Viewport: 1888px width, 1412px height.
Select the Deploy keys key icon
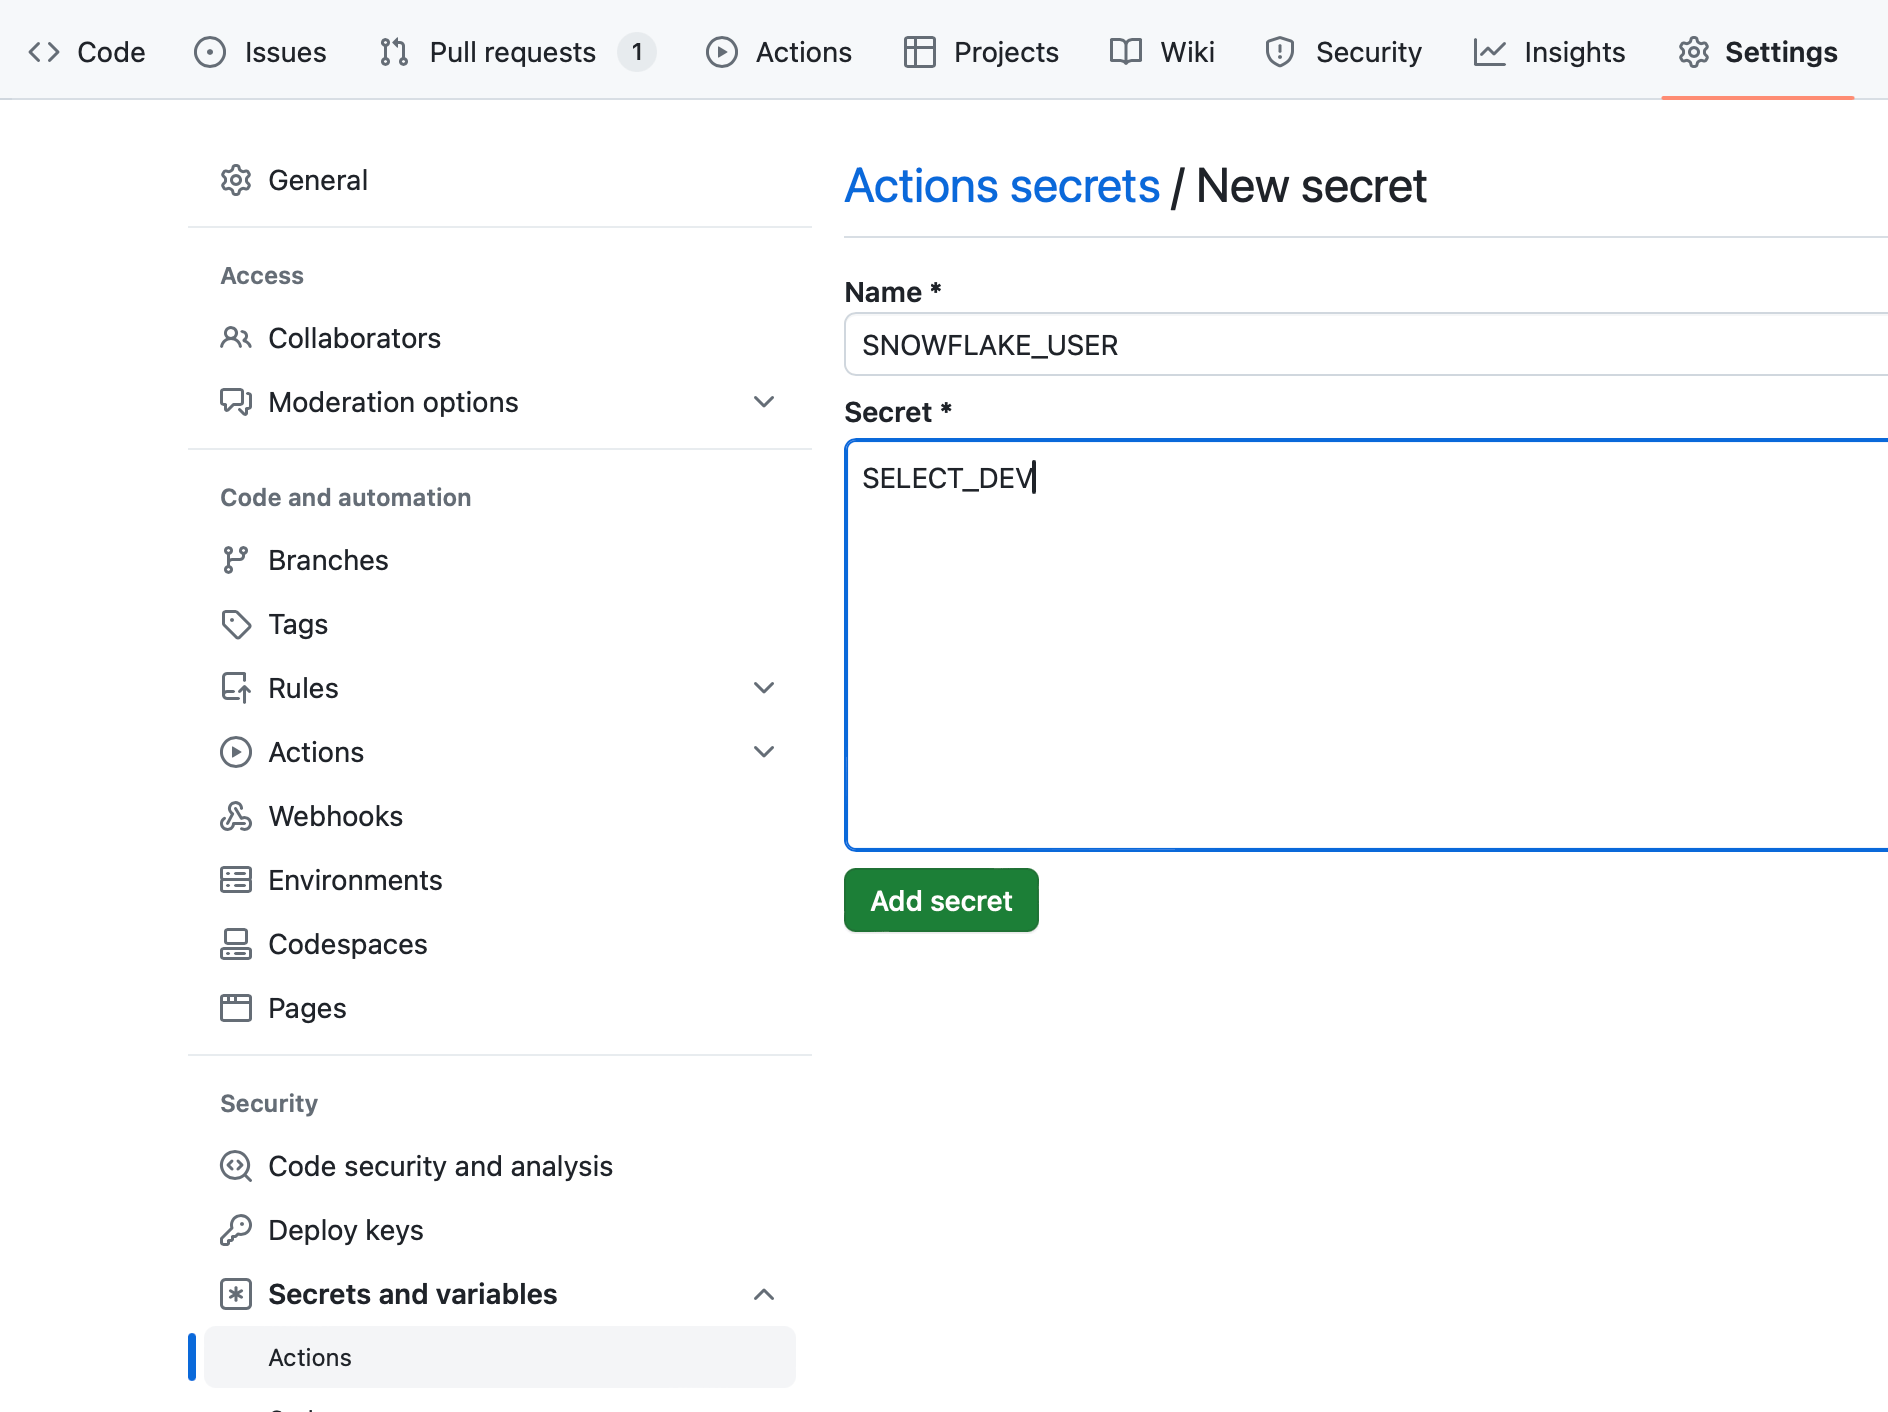pos(236,1229)
